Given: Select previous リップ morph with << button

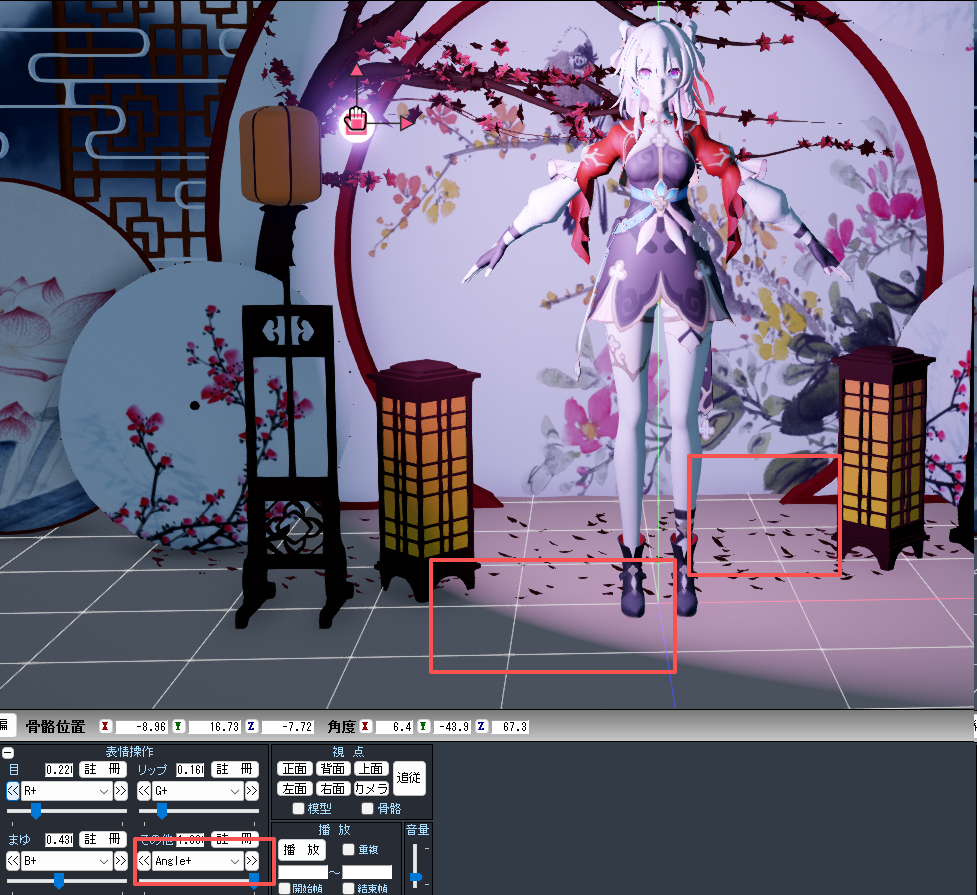Looking at the screenshot, I should 144,791.
